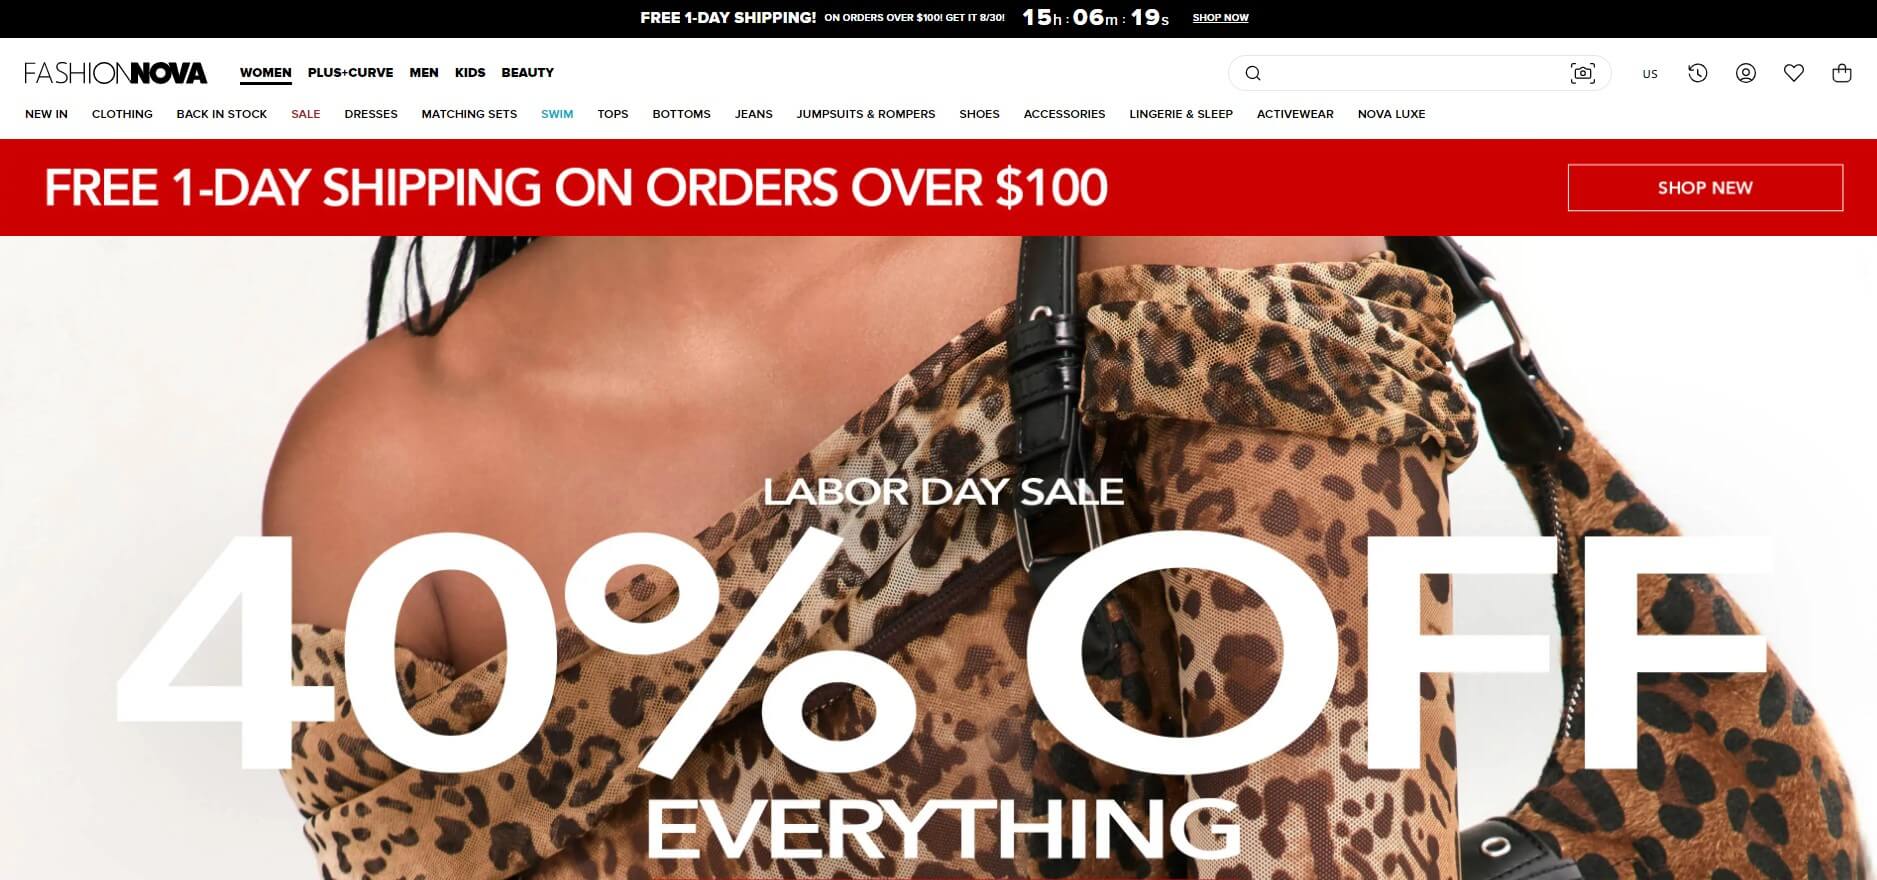1877x880 pixels.
Task: Open the Beauty tab
Action: pos(527,73)
